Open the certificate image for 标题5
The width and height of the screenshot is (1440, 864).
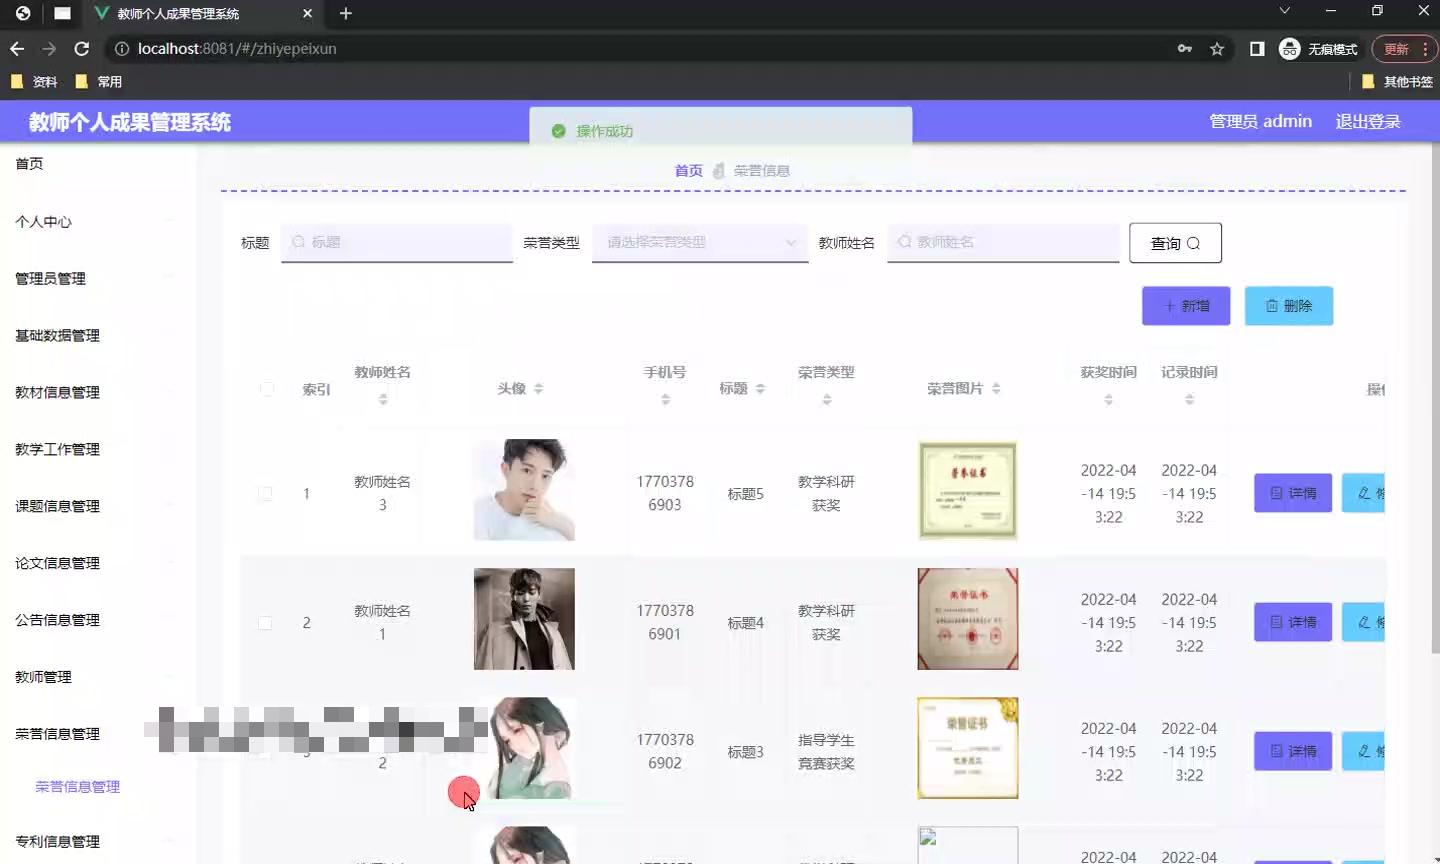pos(968,490)
